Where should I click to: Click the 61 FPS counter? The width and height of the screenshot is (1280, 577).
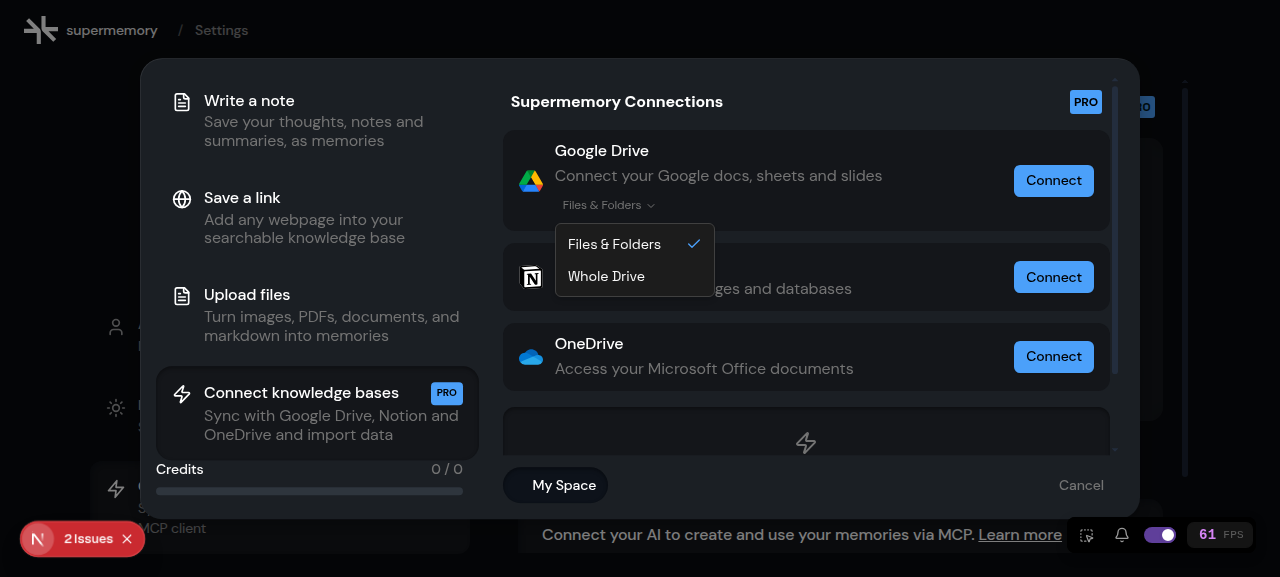(x=1220, y=535)
